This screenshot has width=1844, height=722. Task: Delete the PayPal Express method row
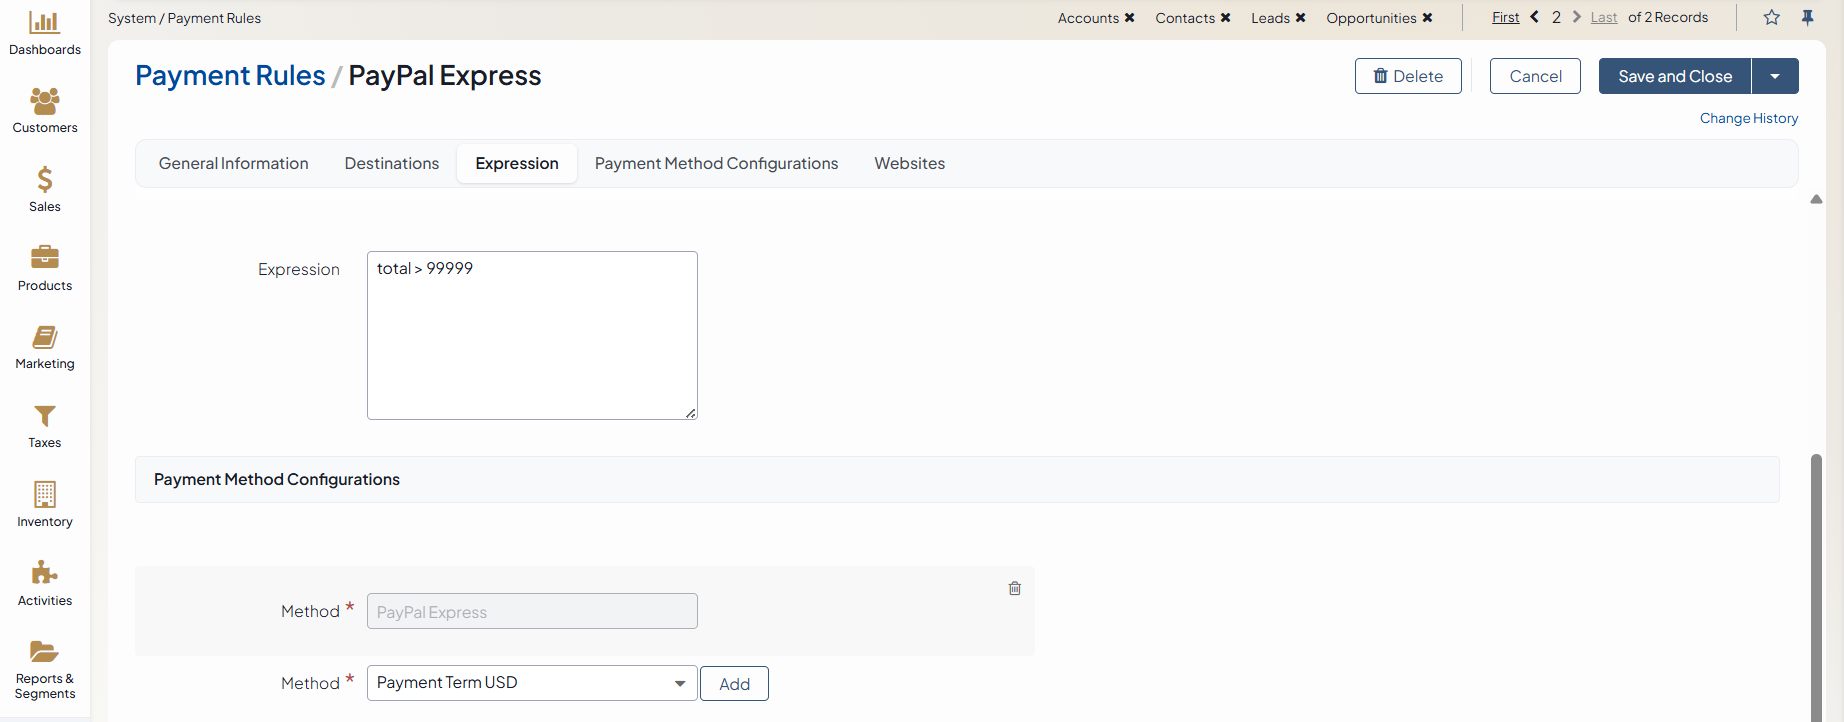pos(1015,588)
